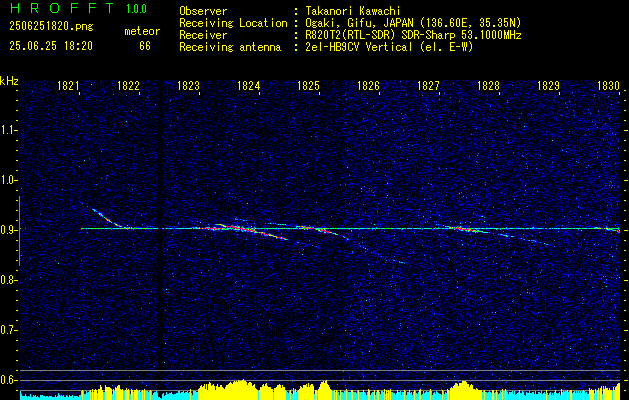Click the observer name Takanori Kawachi
Viewport: 629px width, 400px height.
[351, 11]
